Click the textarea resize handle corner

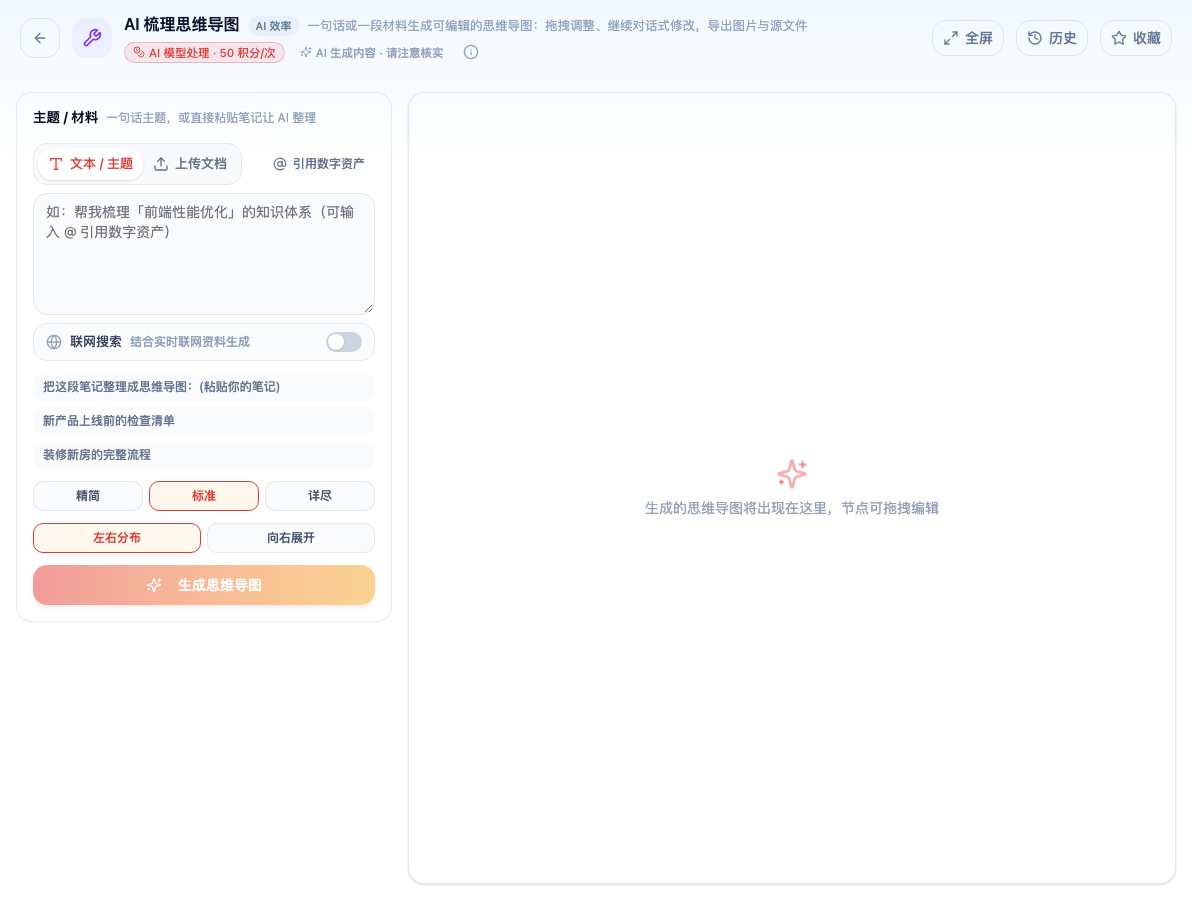coord(369,308)
